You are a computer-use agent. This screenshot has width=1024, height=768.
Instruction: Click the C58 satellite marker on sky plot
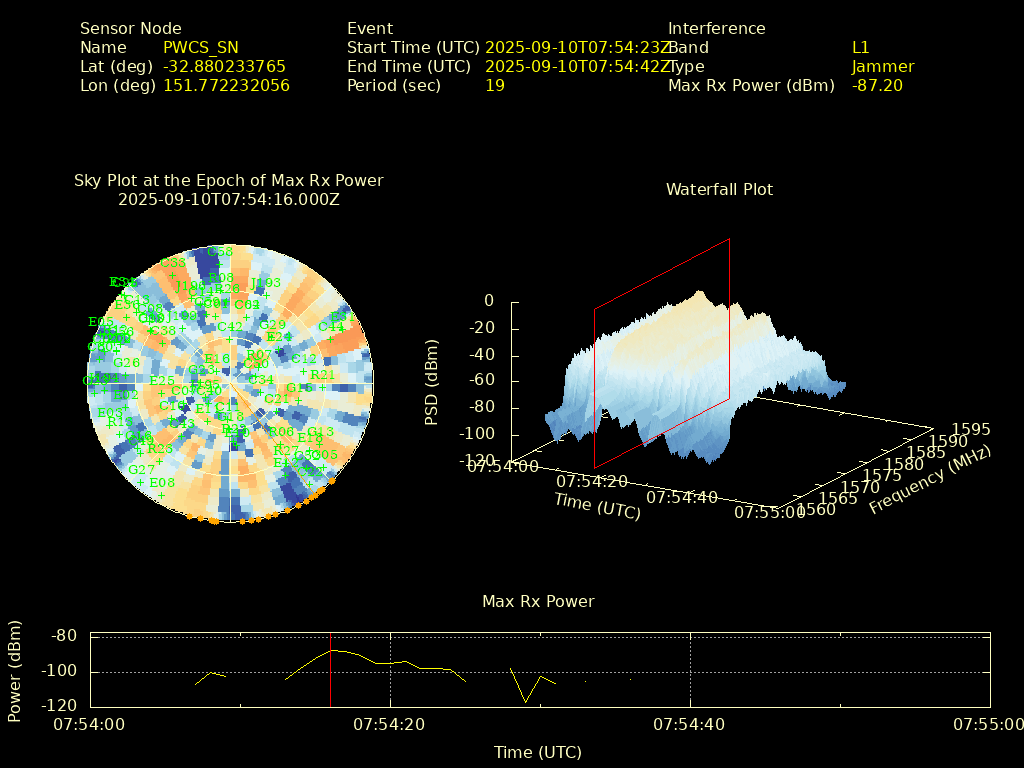tap(220, 264)
